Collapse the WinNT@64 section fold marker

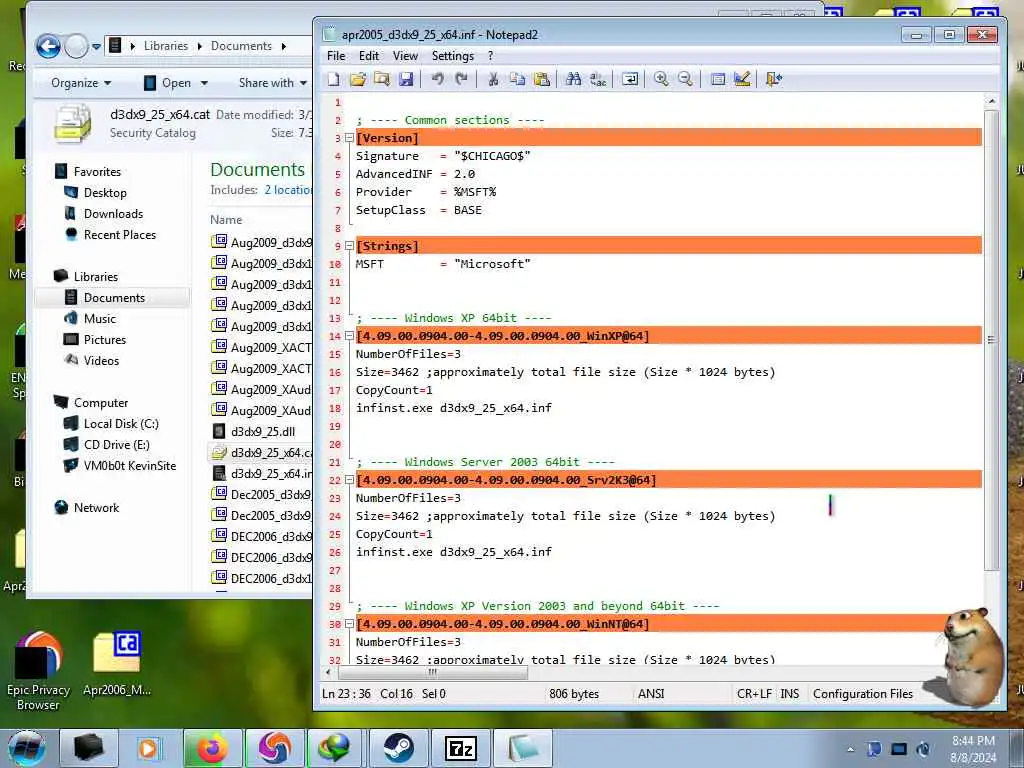[x=349, y=624]
